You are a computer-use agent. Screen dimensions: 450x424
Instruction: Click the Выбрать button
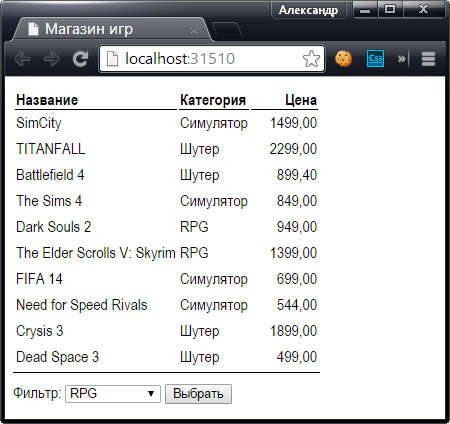[198, 394]
